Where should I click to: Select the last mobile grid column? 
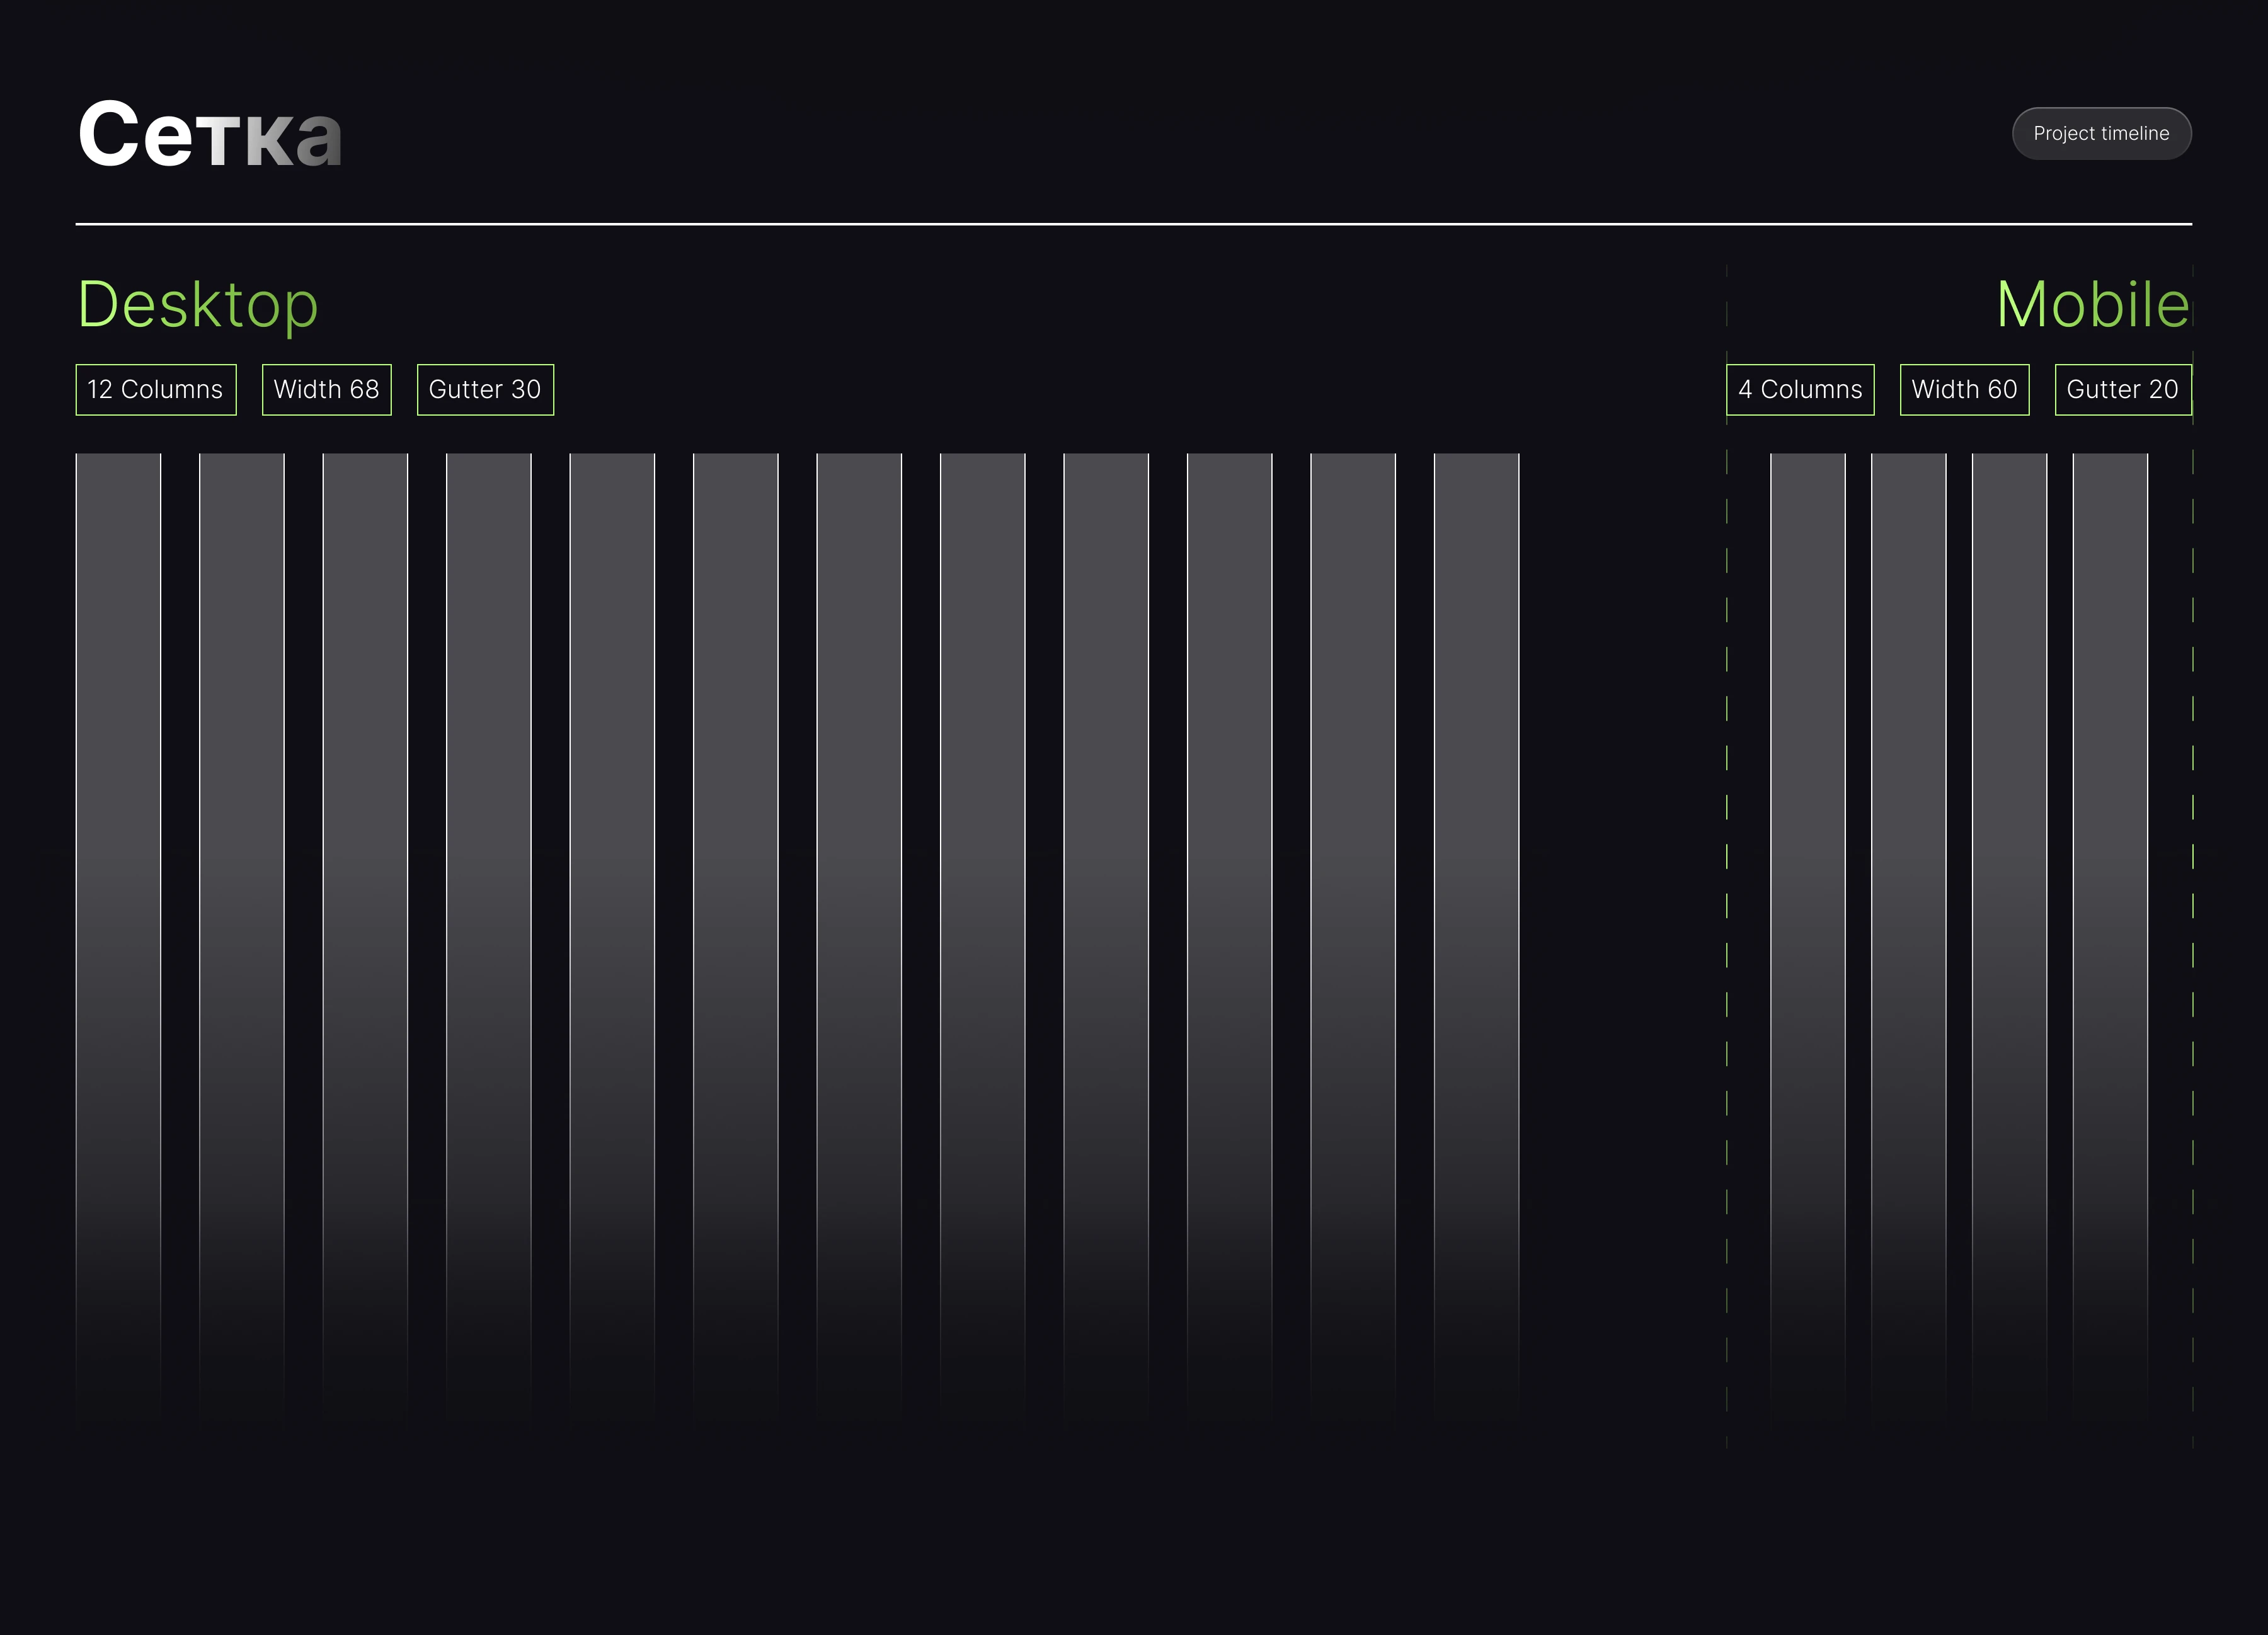tap(2110, 800)
